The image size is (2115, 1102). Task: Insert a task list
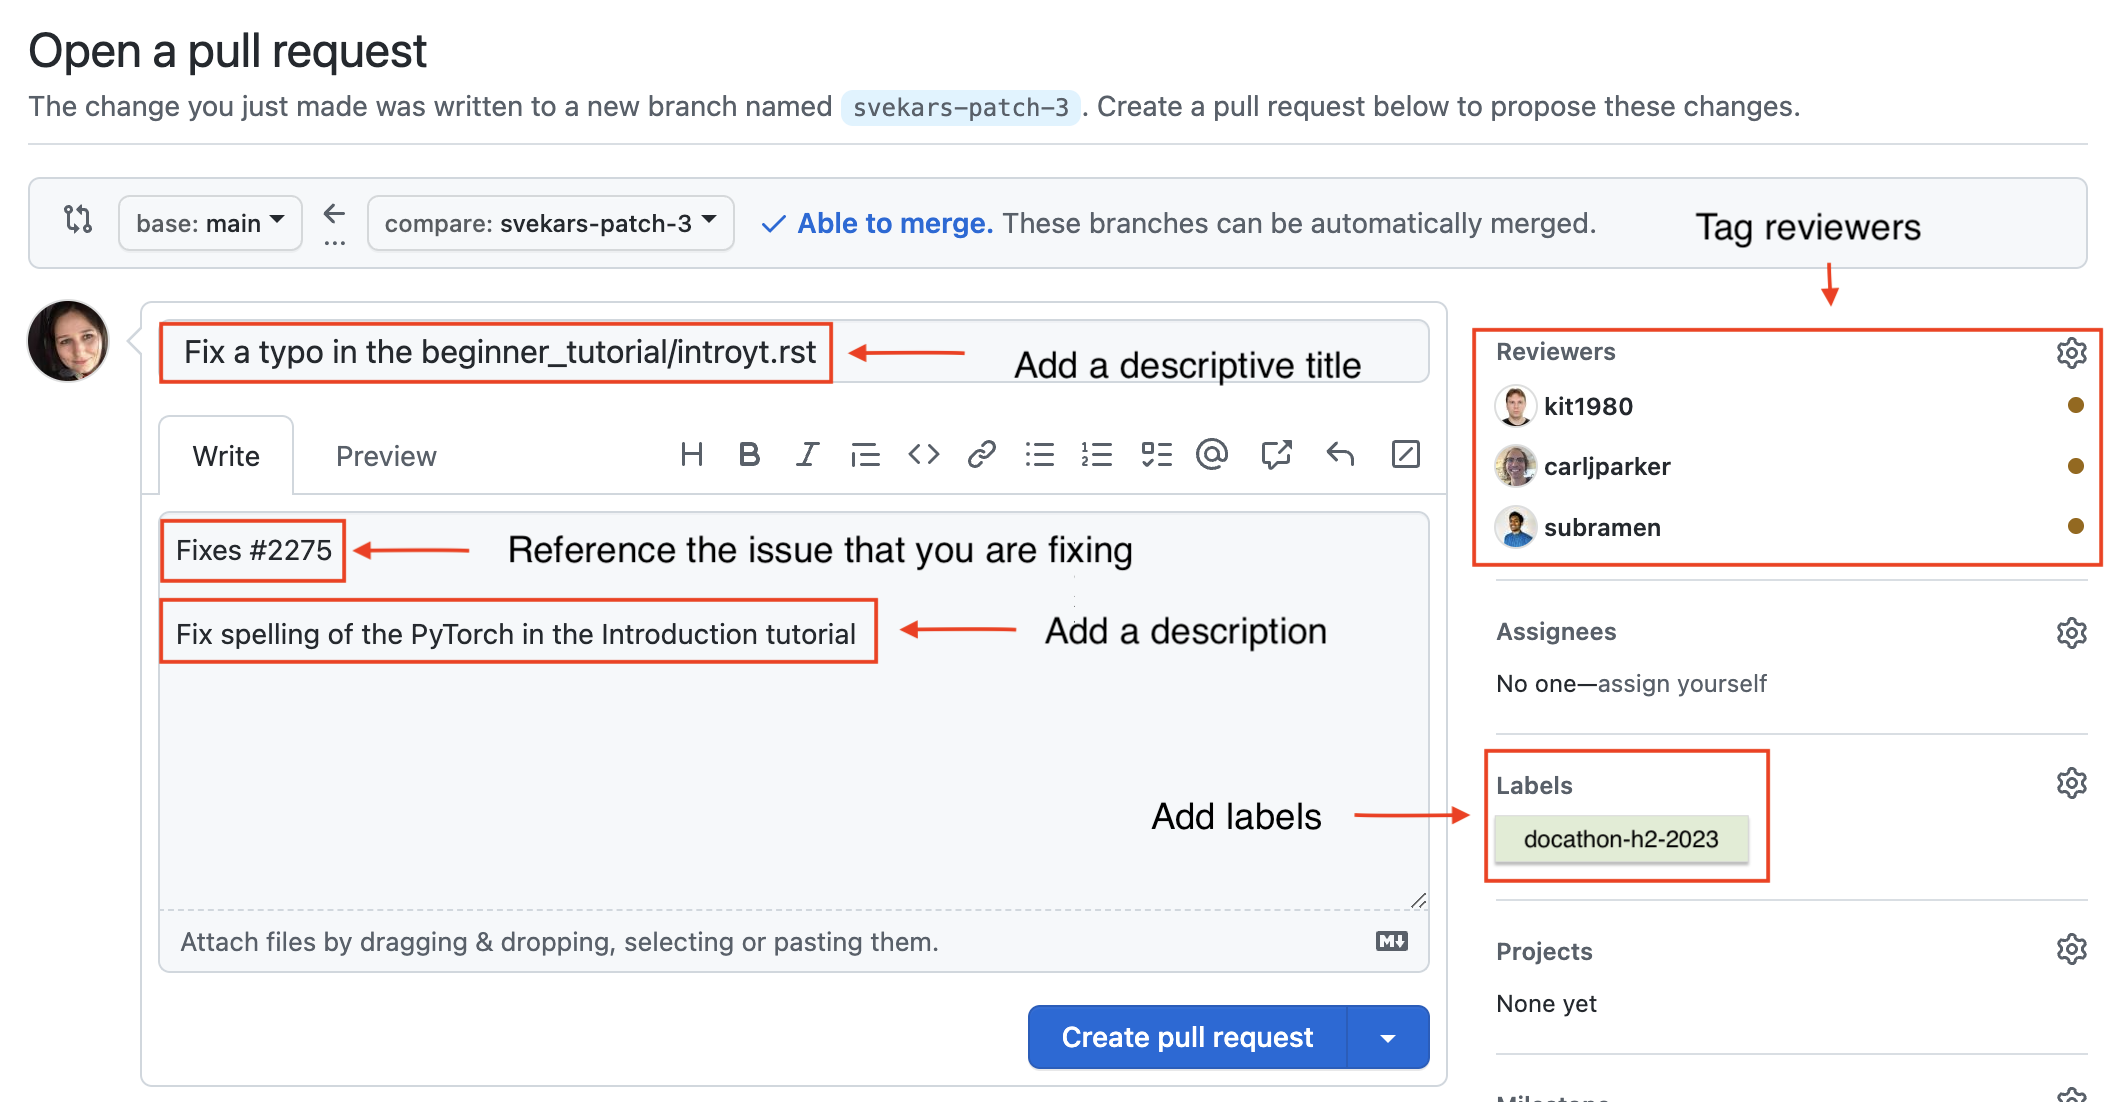pyautogui.click(x=1156, y=455)
